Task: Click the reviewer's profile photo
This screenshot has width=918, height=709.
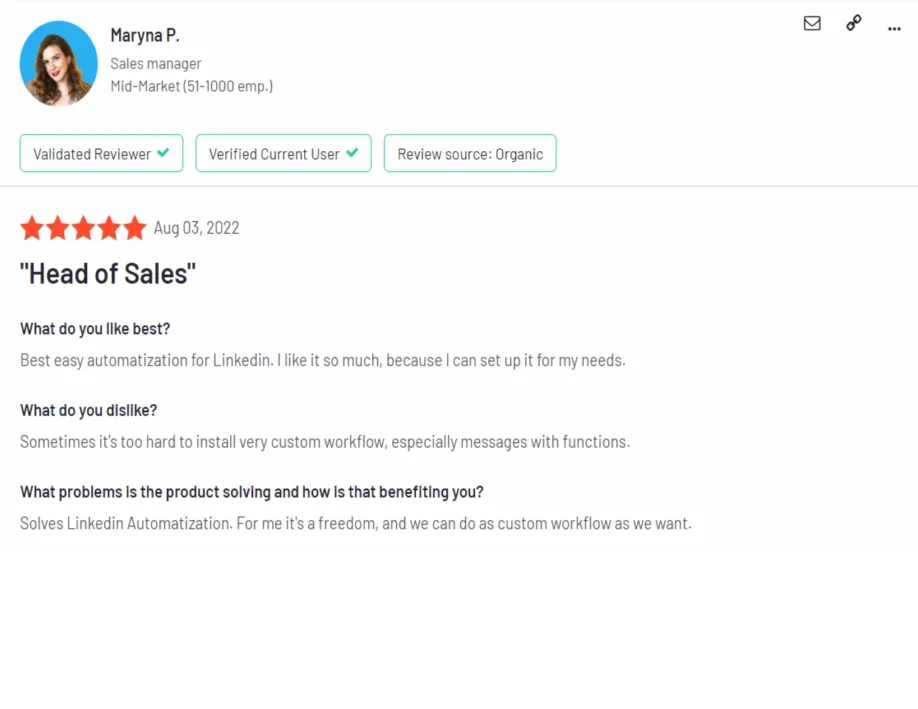Action: point(59,63)
